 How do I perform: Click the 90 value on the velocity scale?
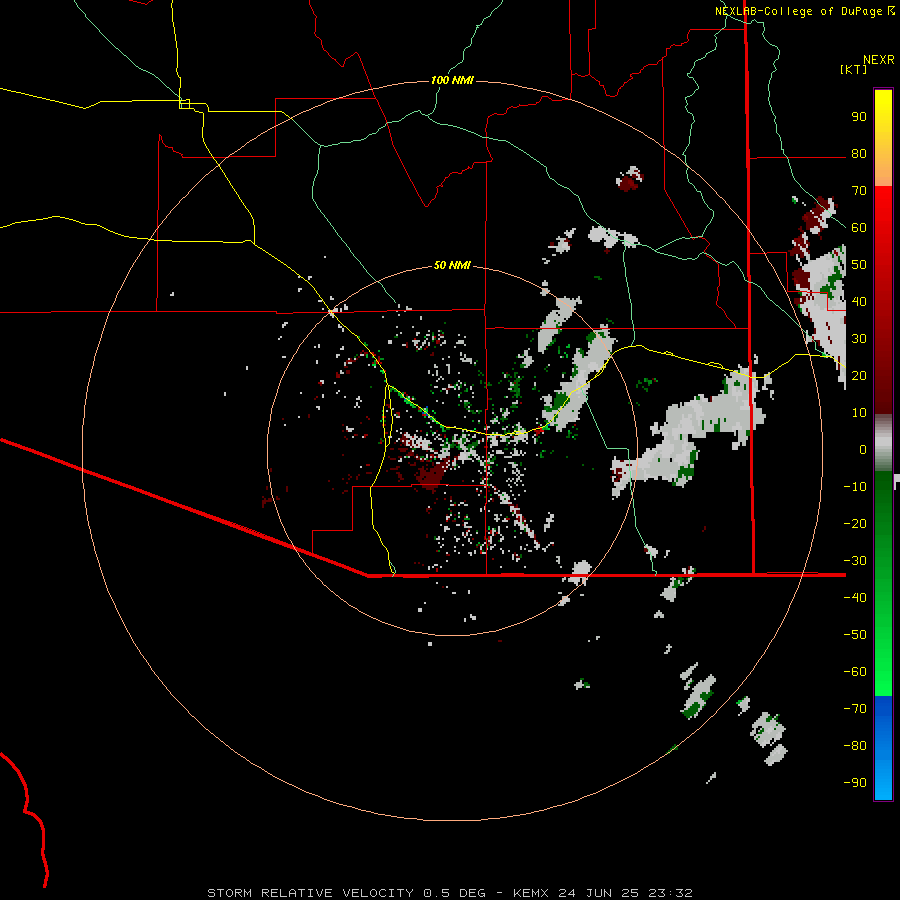(x=859, y=117)
